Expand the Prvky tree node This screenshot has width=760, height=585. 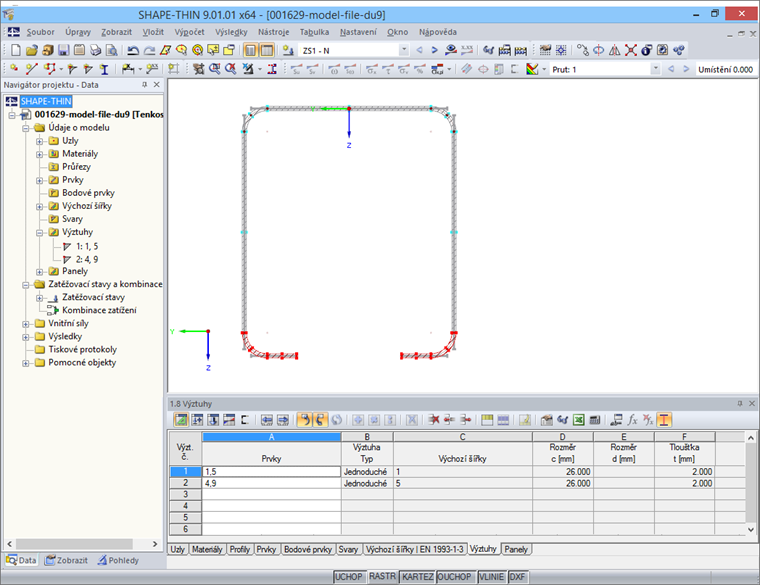click(40, 180)
